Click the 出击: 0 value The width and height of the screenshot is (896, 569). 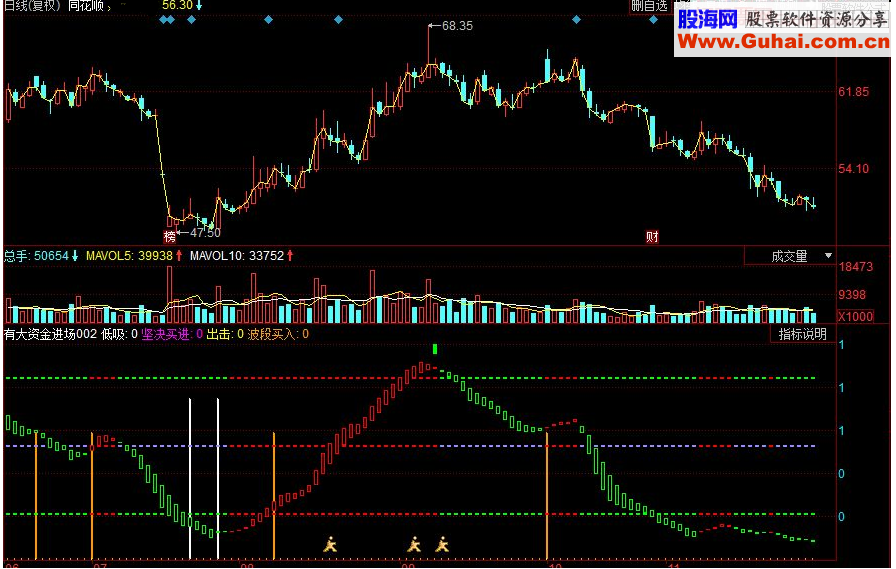225,334
